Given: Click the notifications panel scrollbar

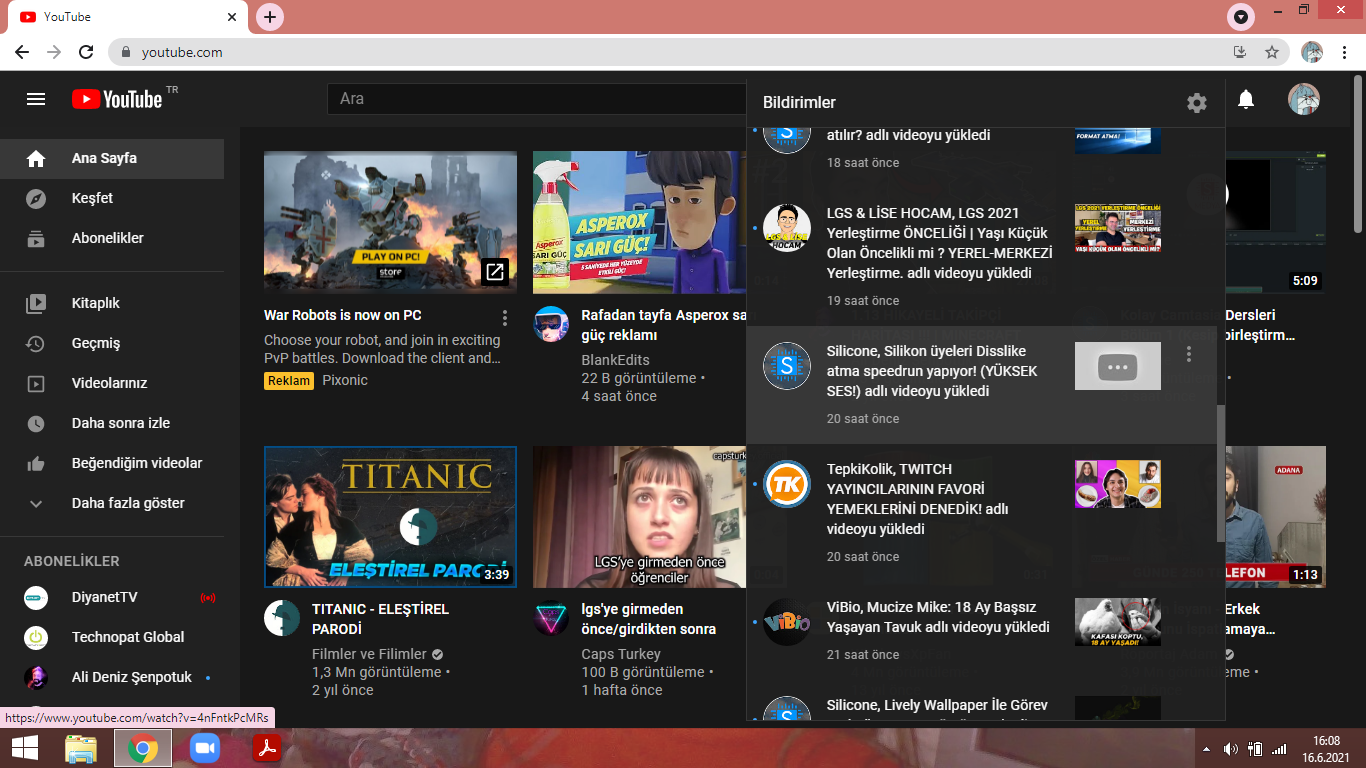Looking at the screenshot, I should click(x=1220, y=473).
